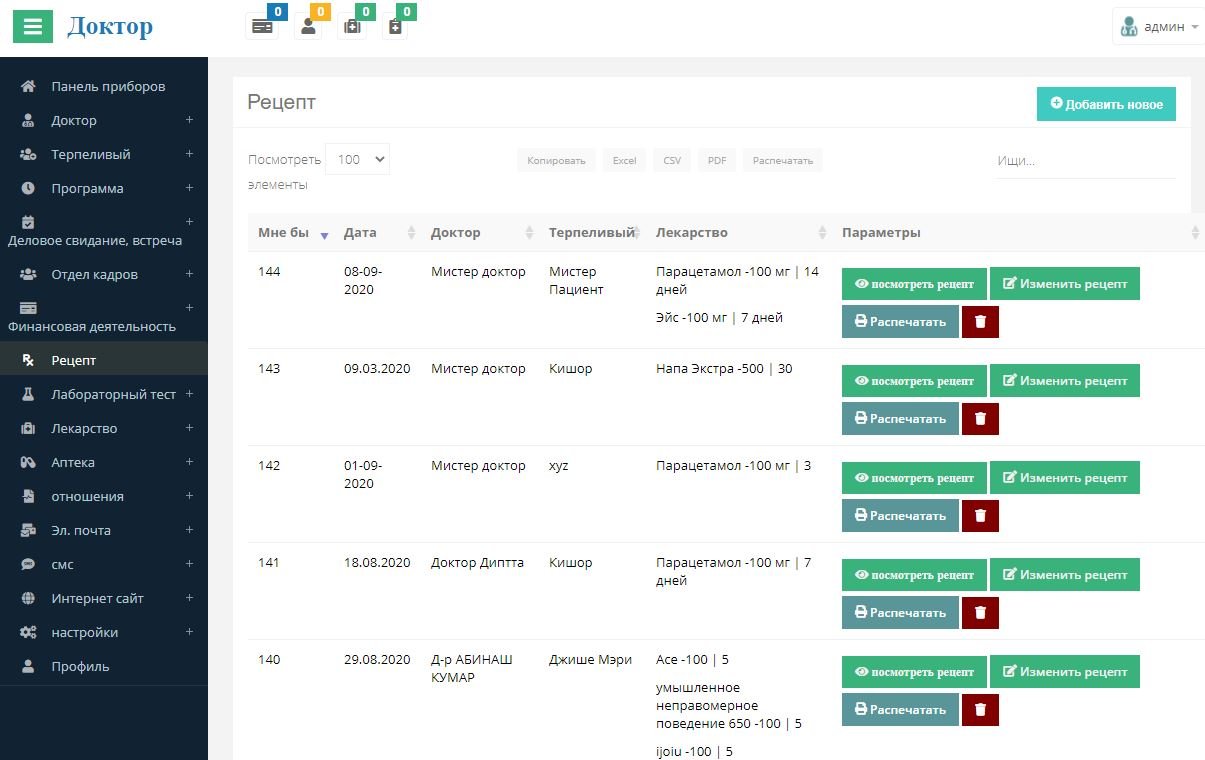The height and width of the screenshot is (760, 1205).
Task: Click the globe icon beside Интернет сайт
Action: click(x=28, y=598)
